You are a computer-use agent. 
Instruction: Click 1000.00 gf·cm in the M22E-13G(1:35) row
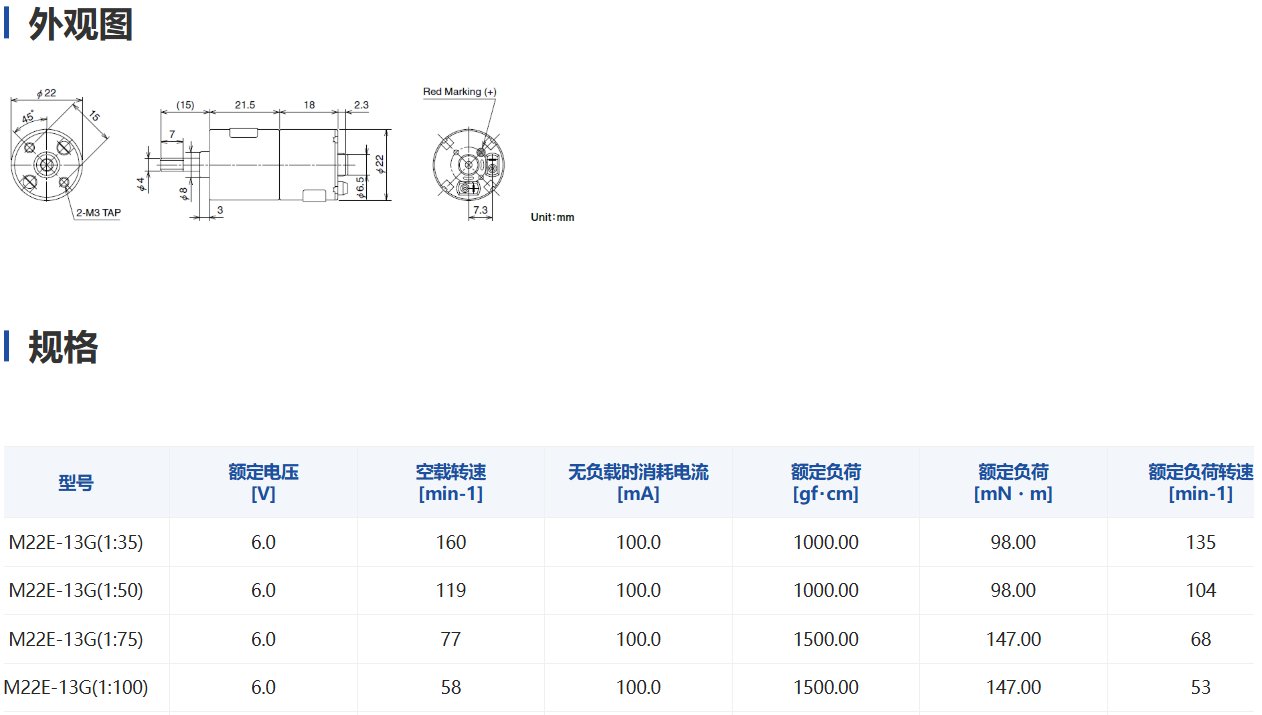coord(826,542)
